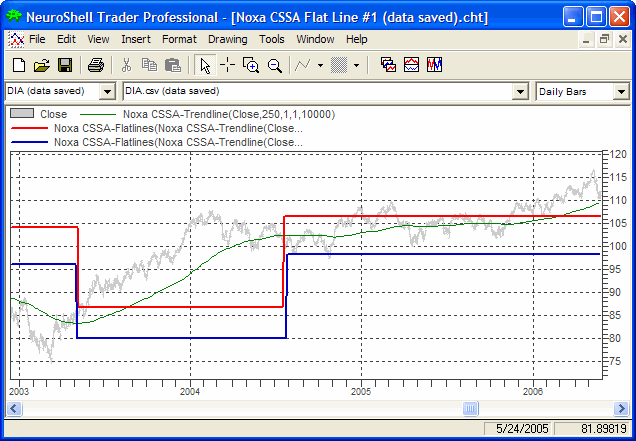This screenshot has height=441, width=636.
Task: Activate the crosshair tool
Action: click(228, 65)
